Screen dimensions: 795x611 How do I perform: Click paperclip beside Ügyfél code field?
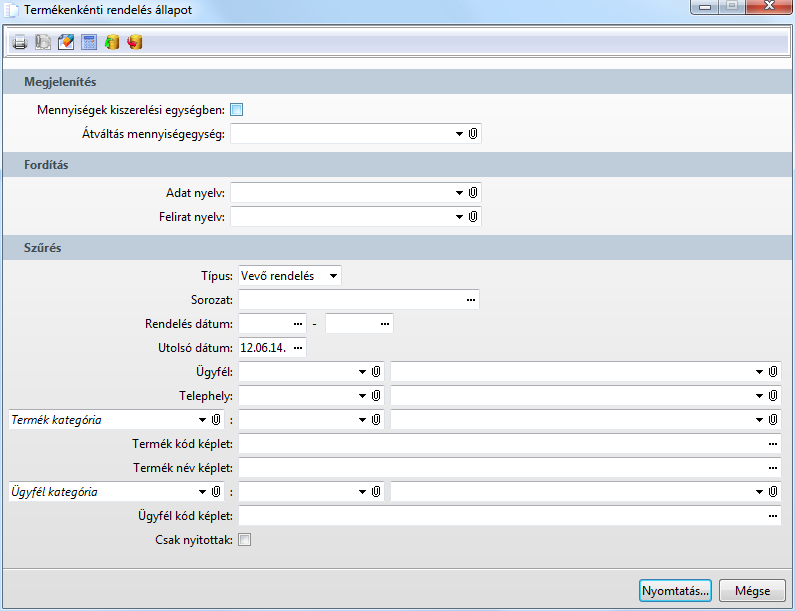376,372
